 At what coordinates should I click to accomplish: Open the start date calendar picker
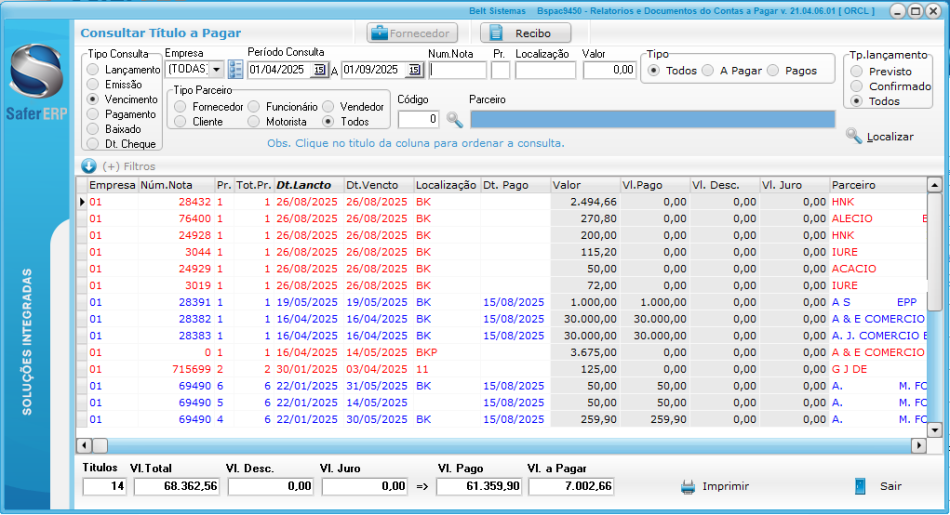(x=319, y=70)
